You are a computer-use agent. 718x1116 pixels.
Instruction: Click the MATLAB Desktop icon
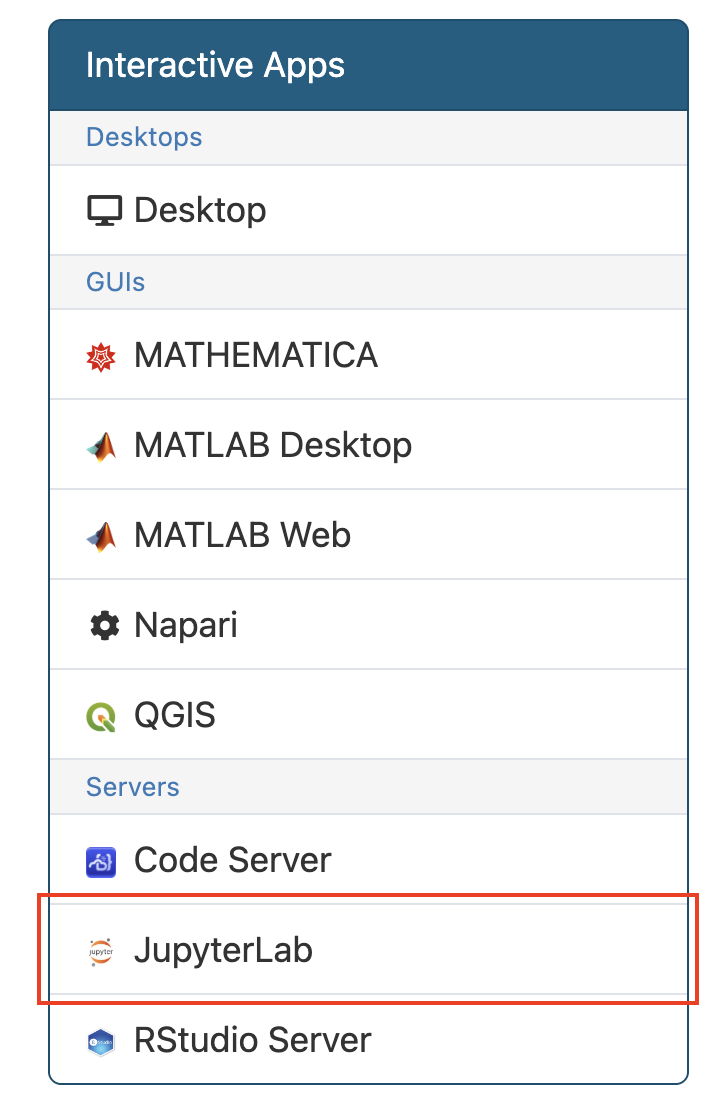point(101,444)
